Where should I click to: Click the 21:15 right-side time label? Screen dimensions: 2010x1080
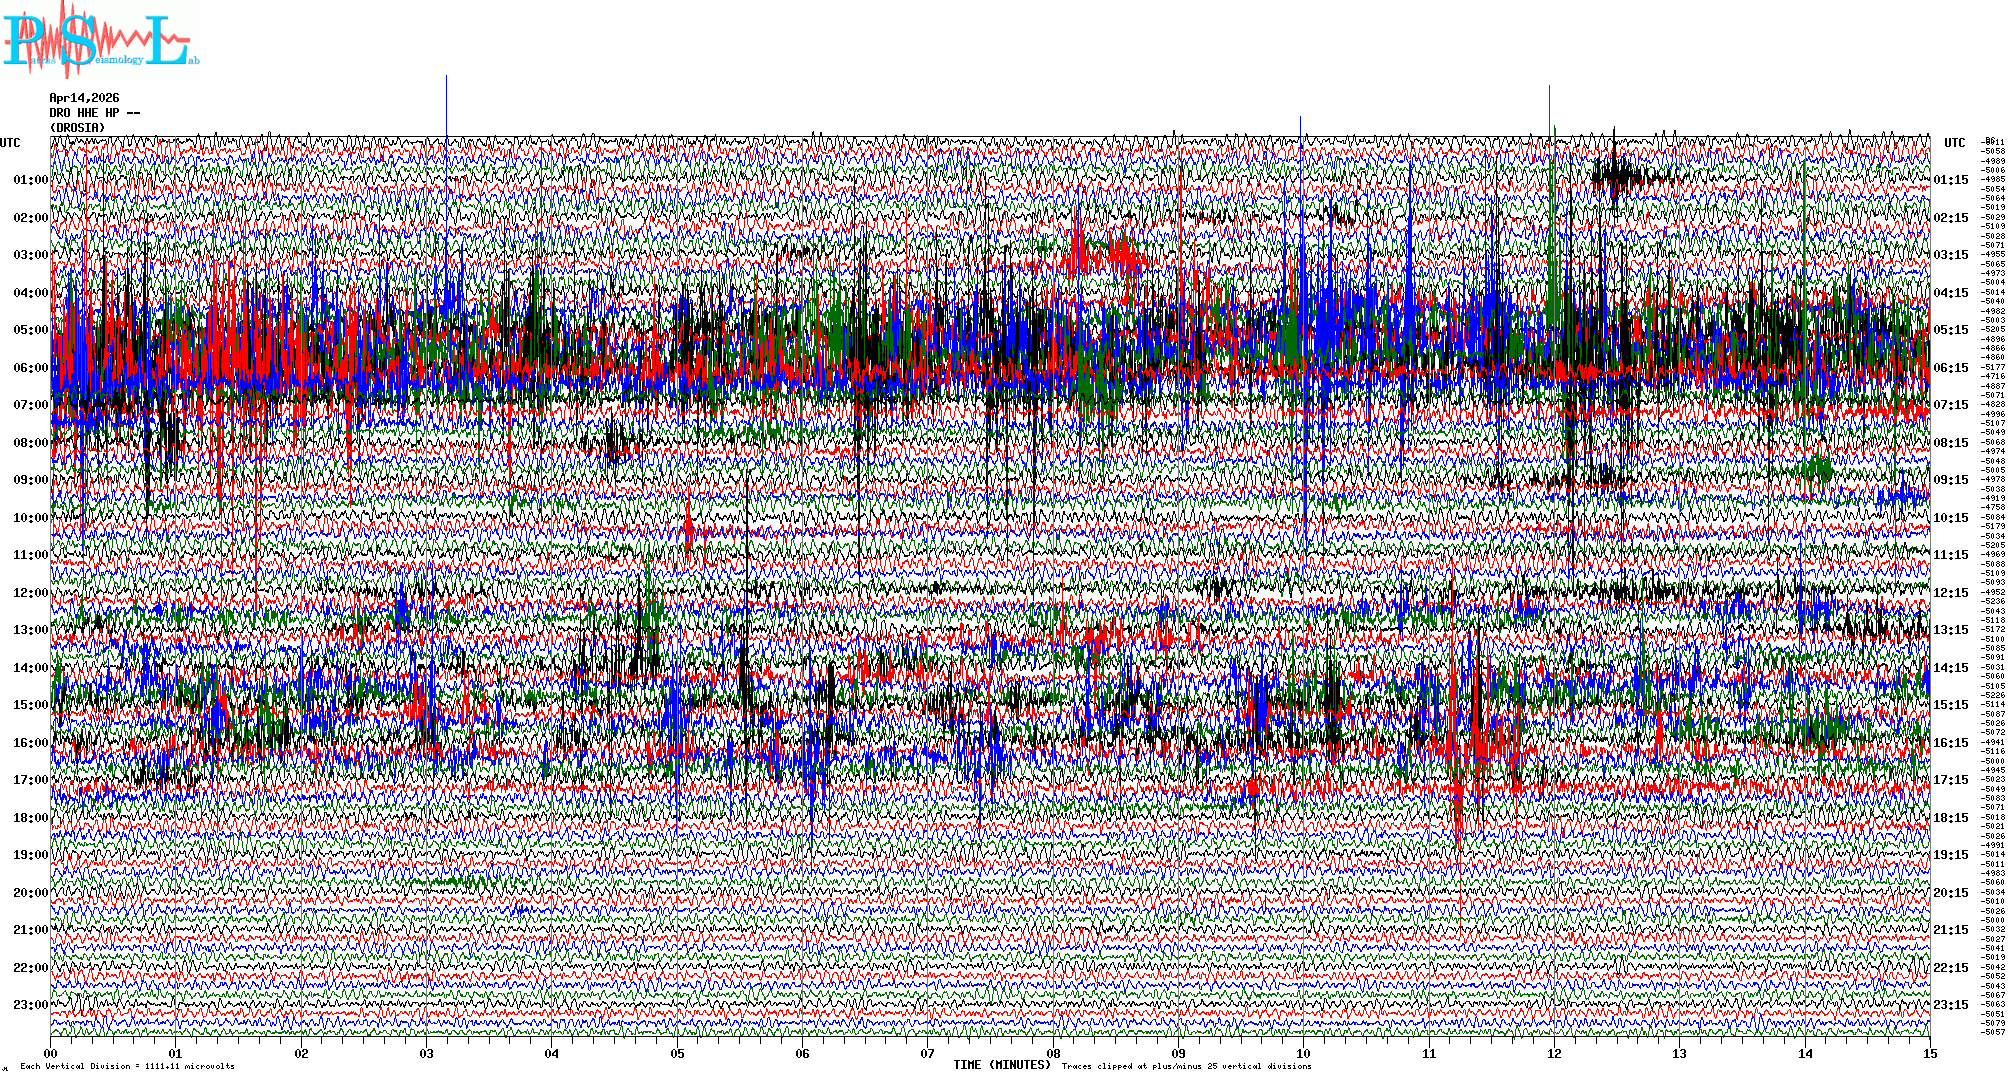click(x=1950, y=930)
